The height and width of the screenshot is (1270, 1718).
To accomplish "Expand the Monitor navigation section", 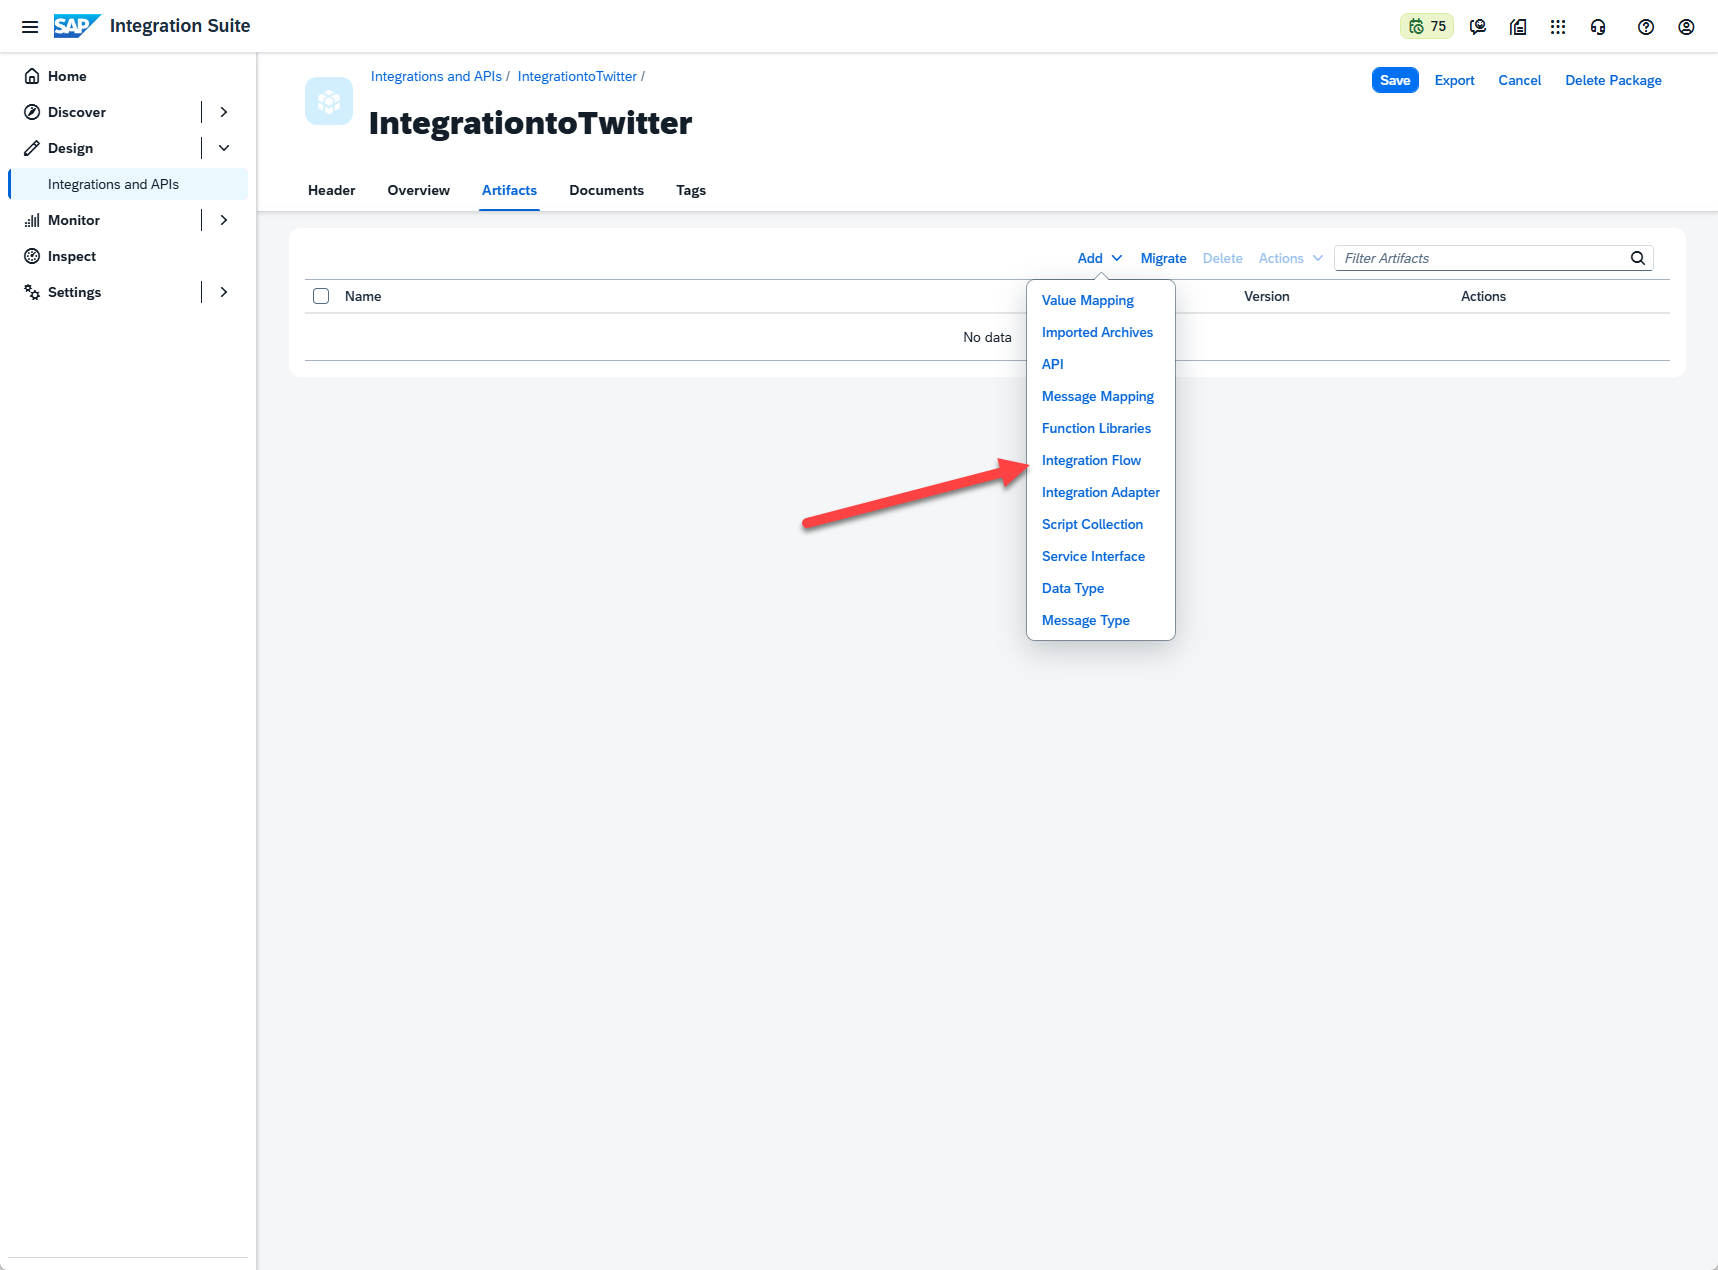I will (224, 220).
